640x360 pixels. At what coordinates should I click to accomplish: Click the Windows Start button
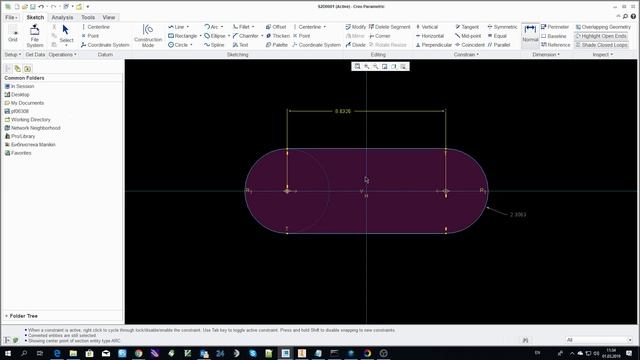point(8,353)
